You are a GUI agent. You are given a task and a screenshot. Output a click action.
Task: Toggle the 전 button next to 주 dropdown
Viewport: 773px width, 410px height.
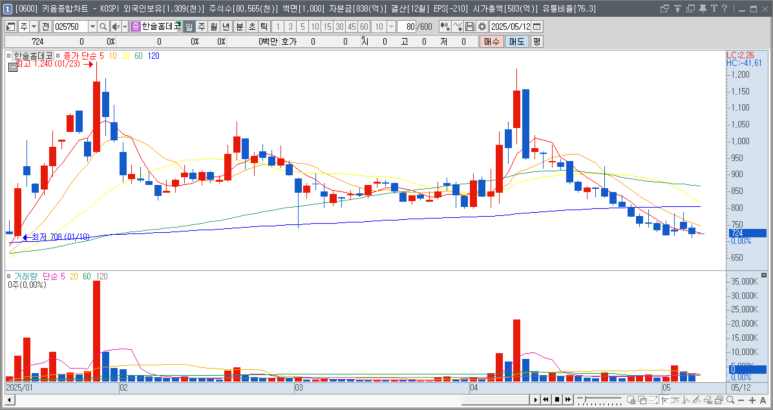[45, 27]
